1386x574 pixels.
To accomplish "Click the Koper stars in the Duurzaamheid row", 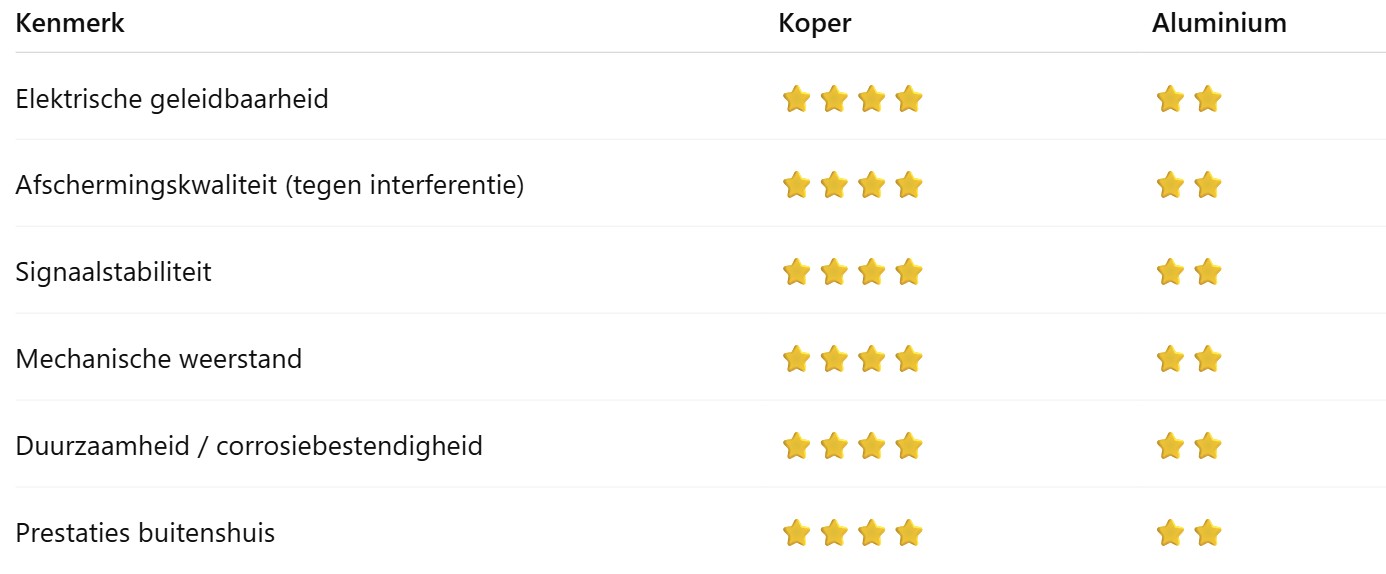I will tap(852, 446).
